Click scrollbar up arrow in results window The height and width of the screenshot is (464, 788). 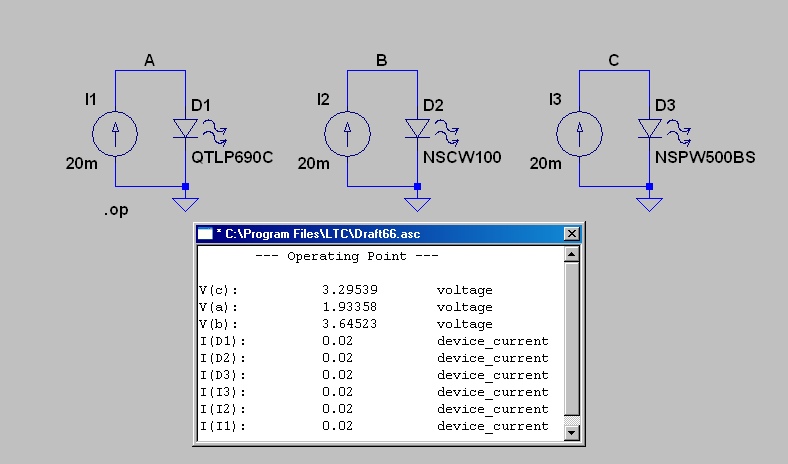click(572, 254)
